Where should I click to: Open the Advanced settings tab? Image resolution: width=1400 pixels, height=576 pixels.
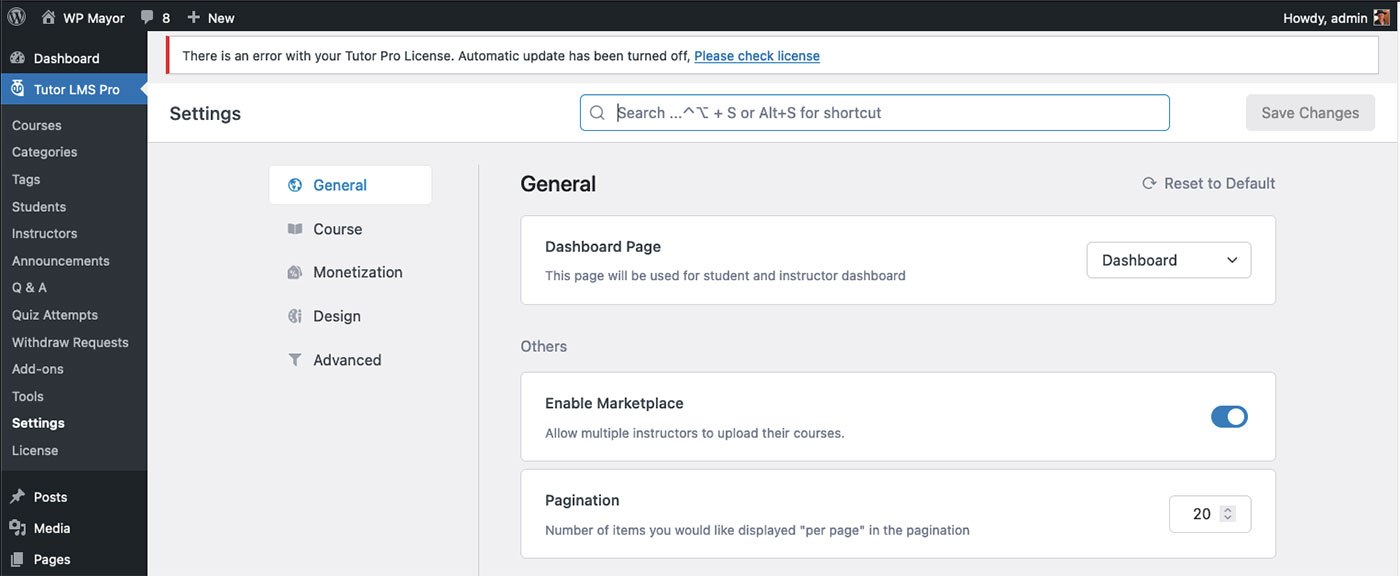(x=346, y=360)
